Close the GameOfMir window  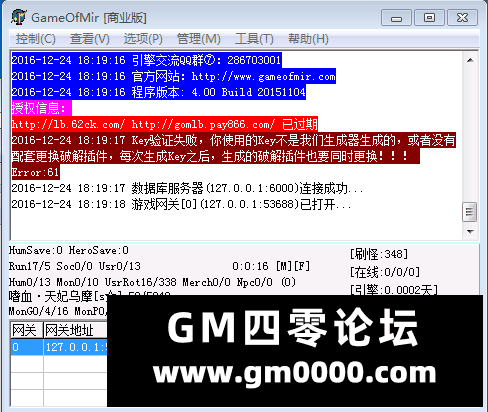[463, 18]
